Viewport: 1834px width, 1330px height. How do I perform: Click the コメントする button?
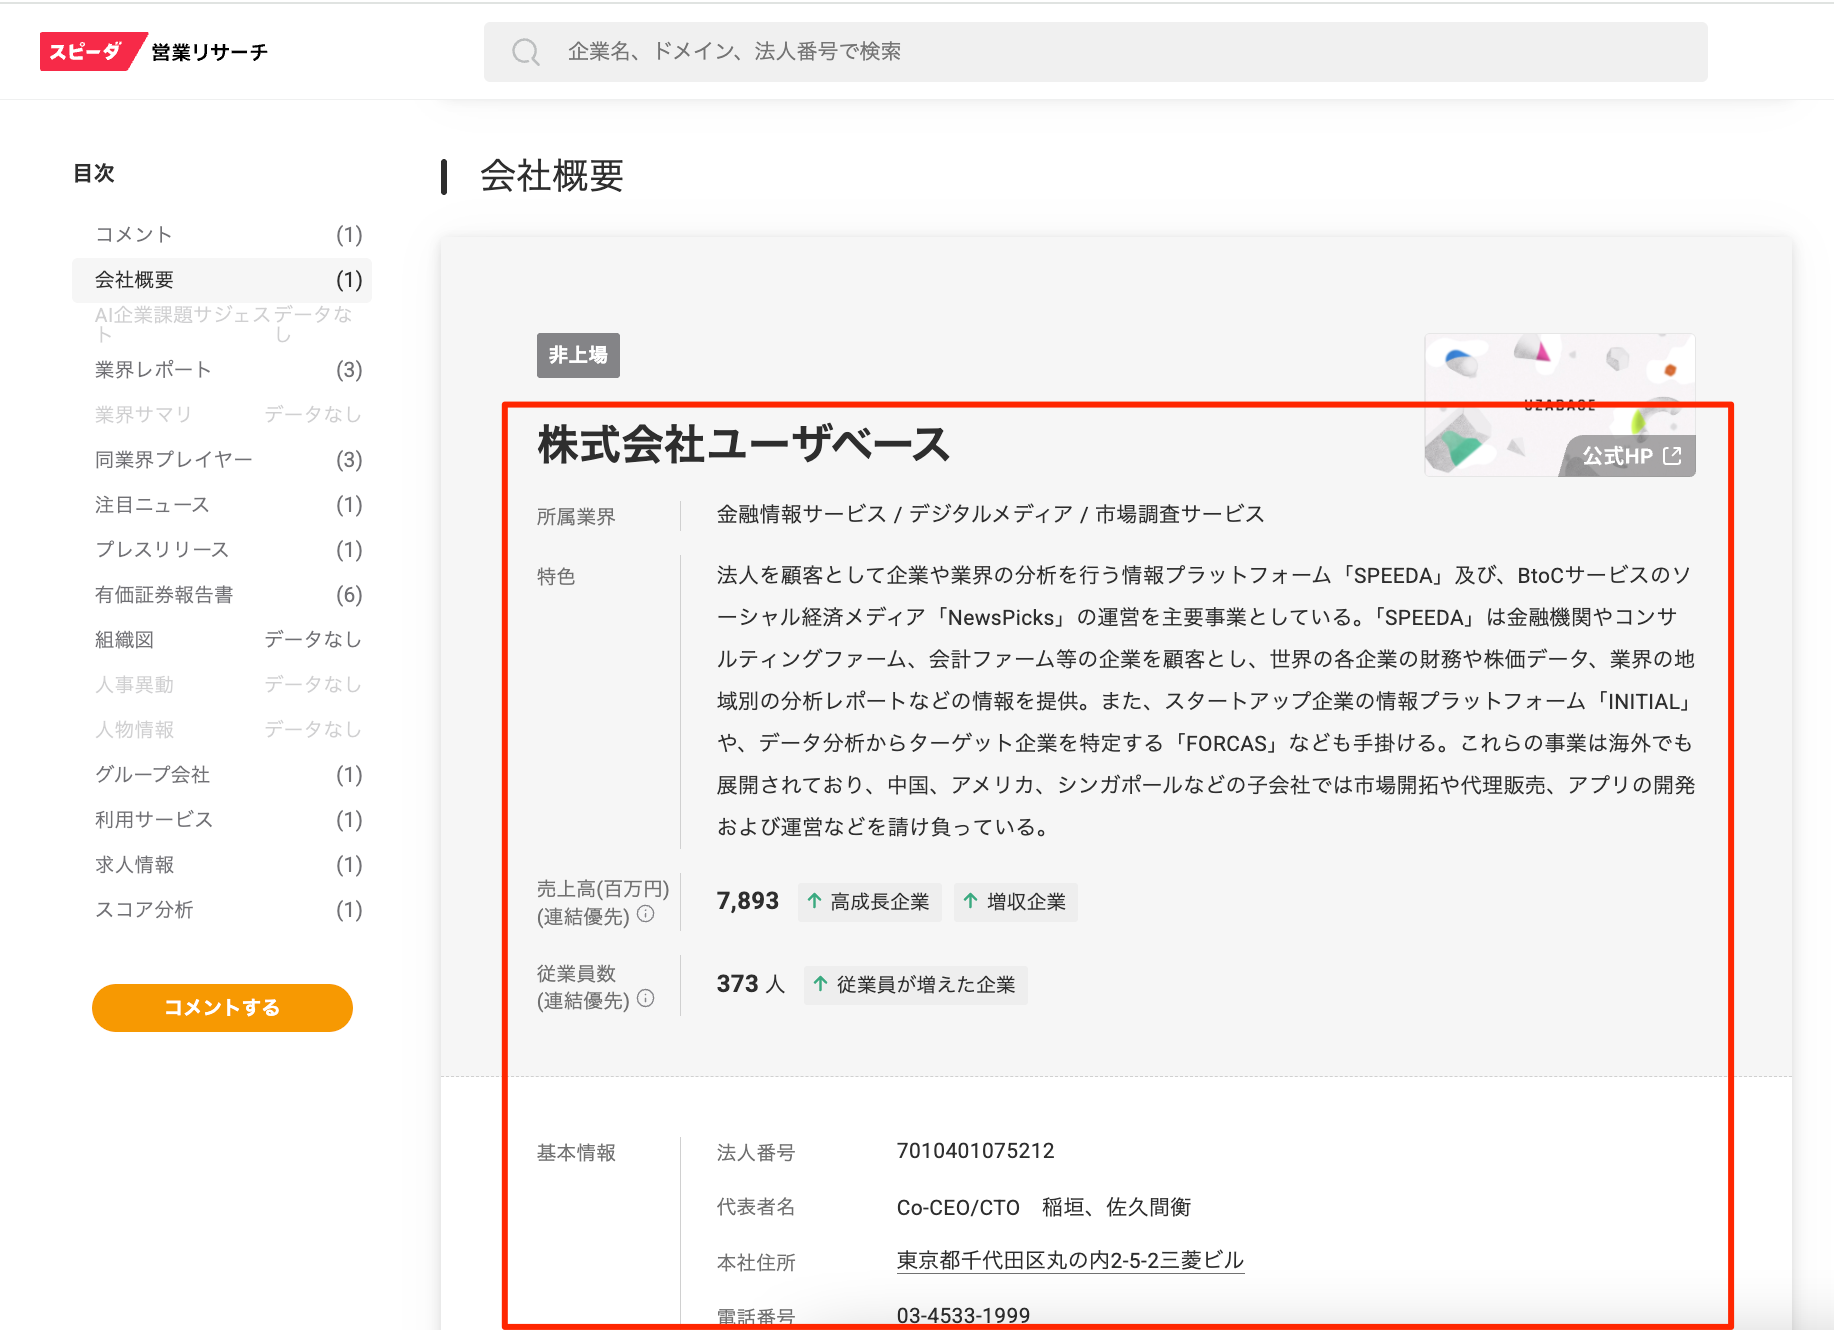tap(222, 1007)
